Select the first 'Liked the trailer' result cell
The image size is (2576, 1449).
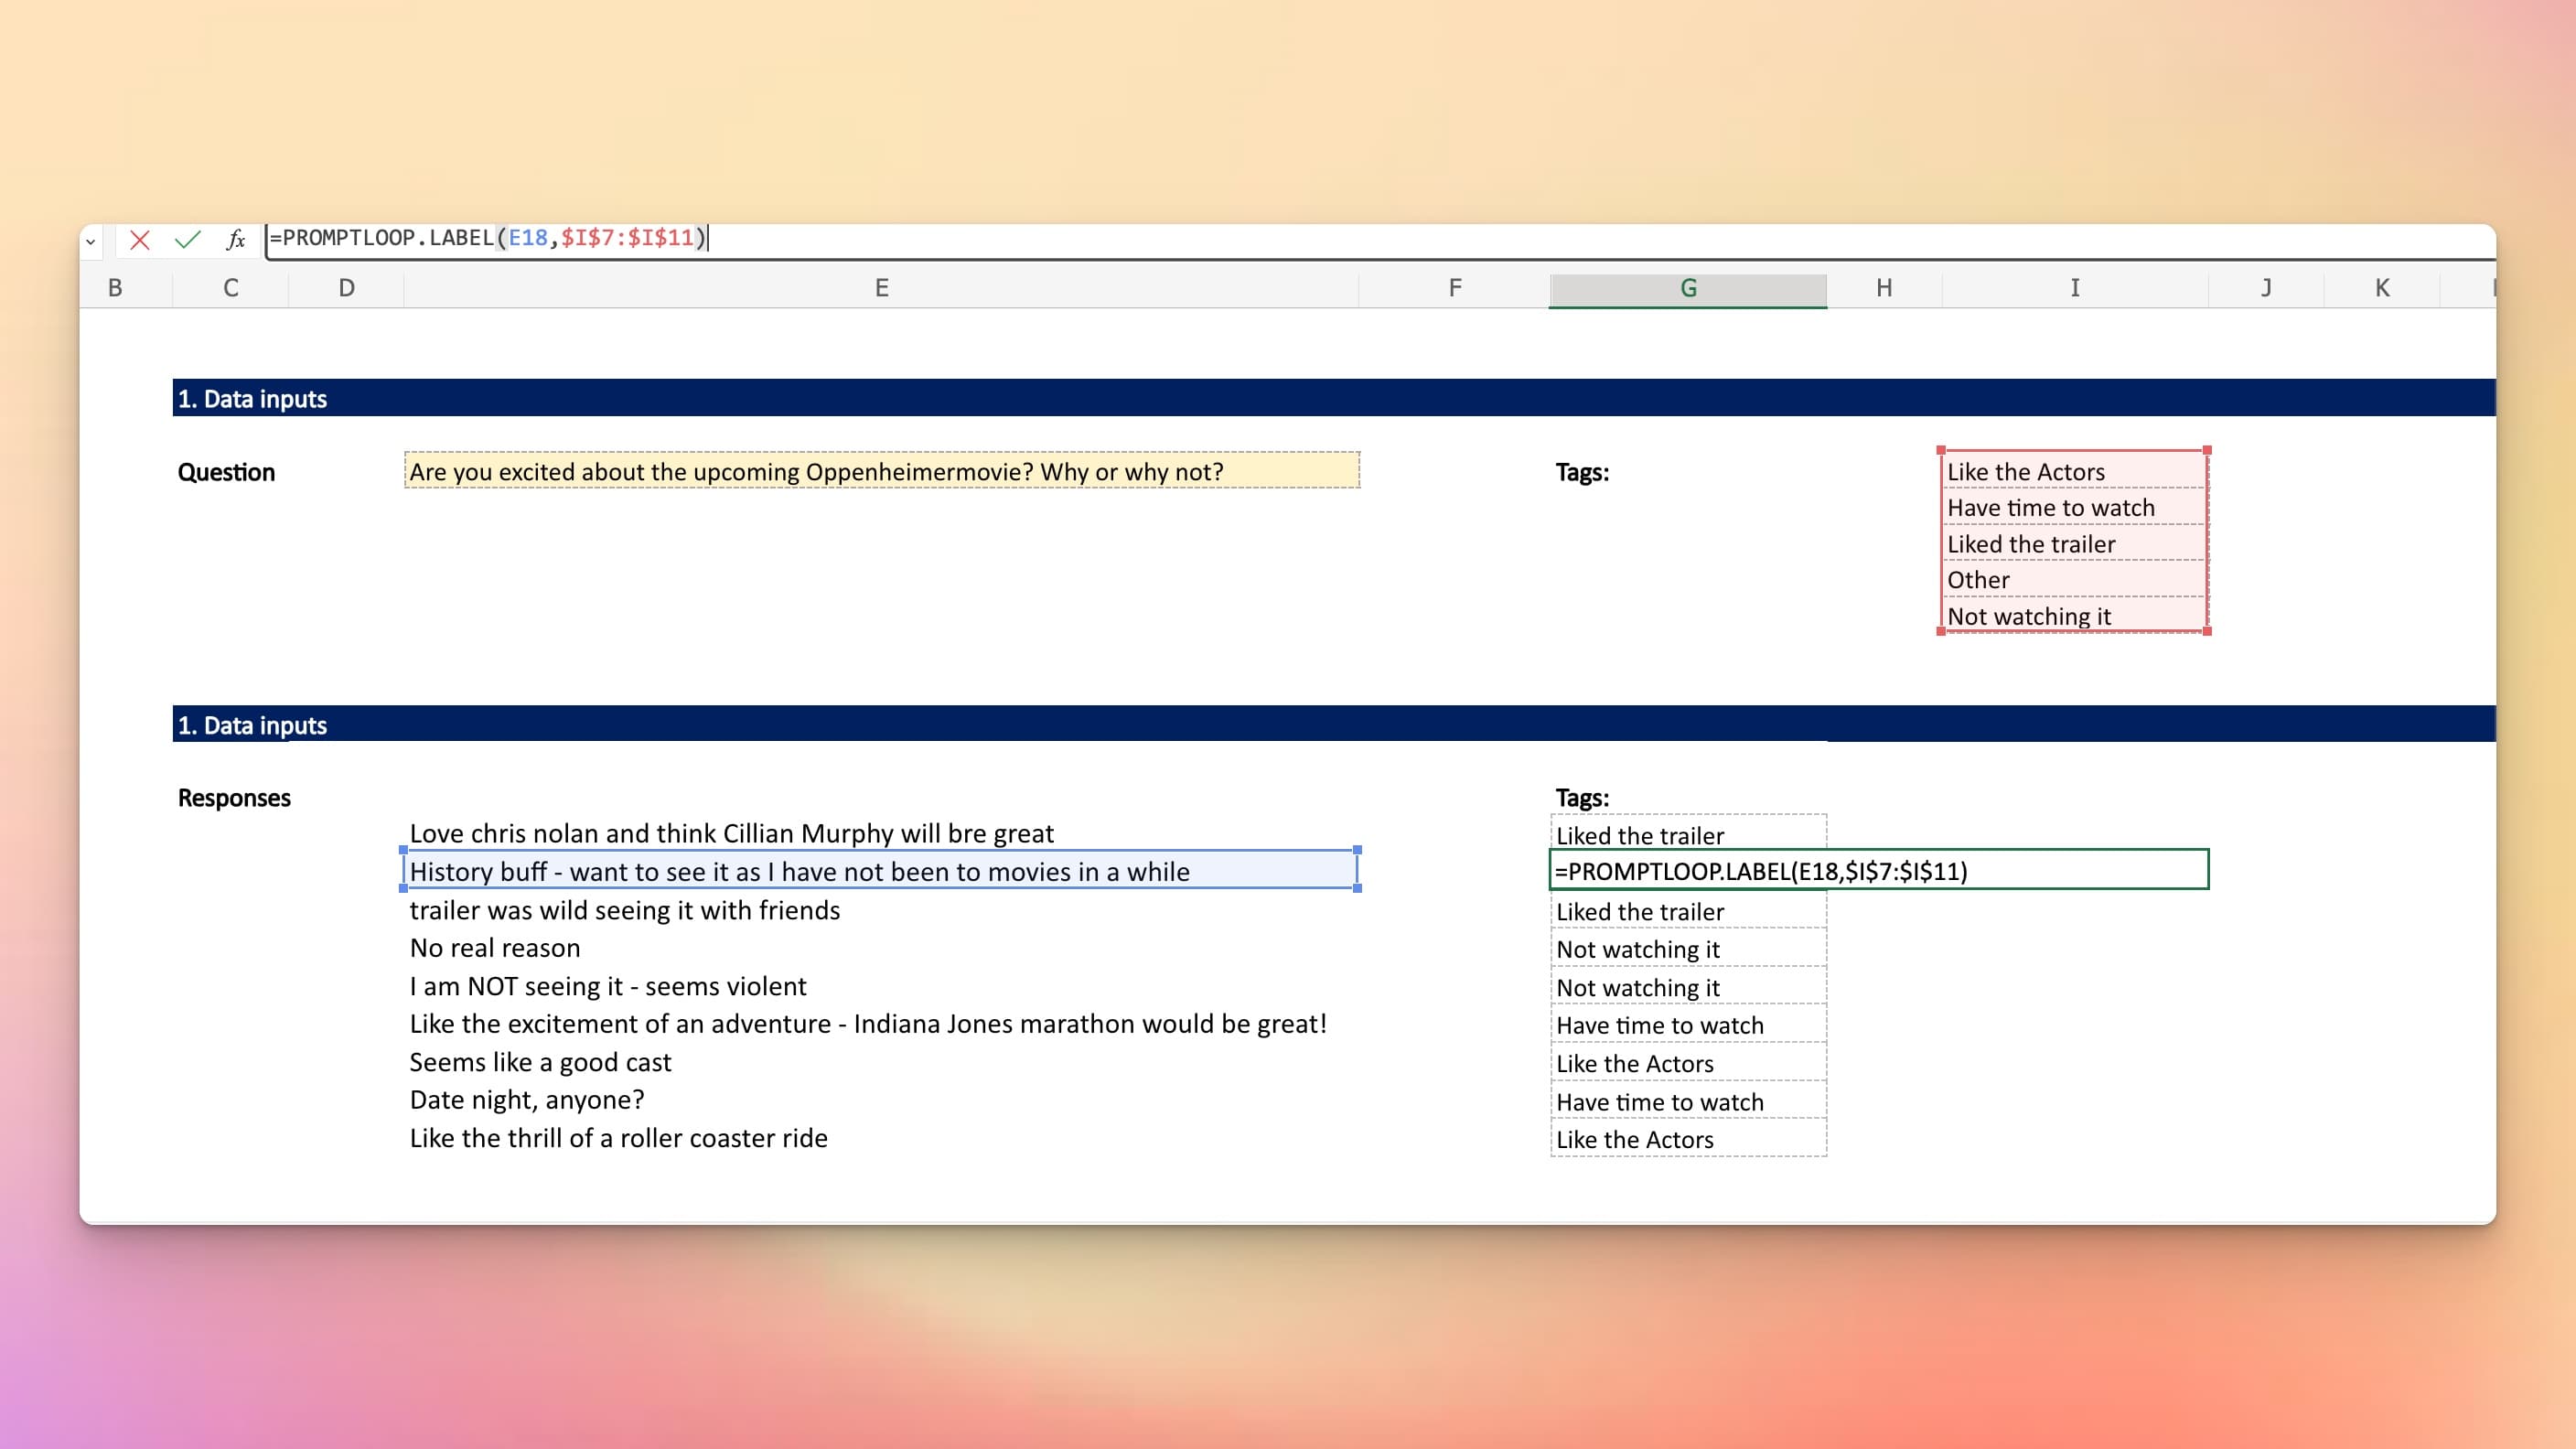click(x=1687, y=835)
